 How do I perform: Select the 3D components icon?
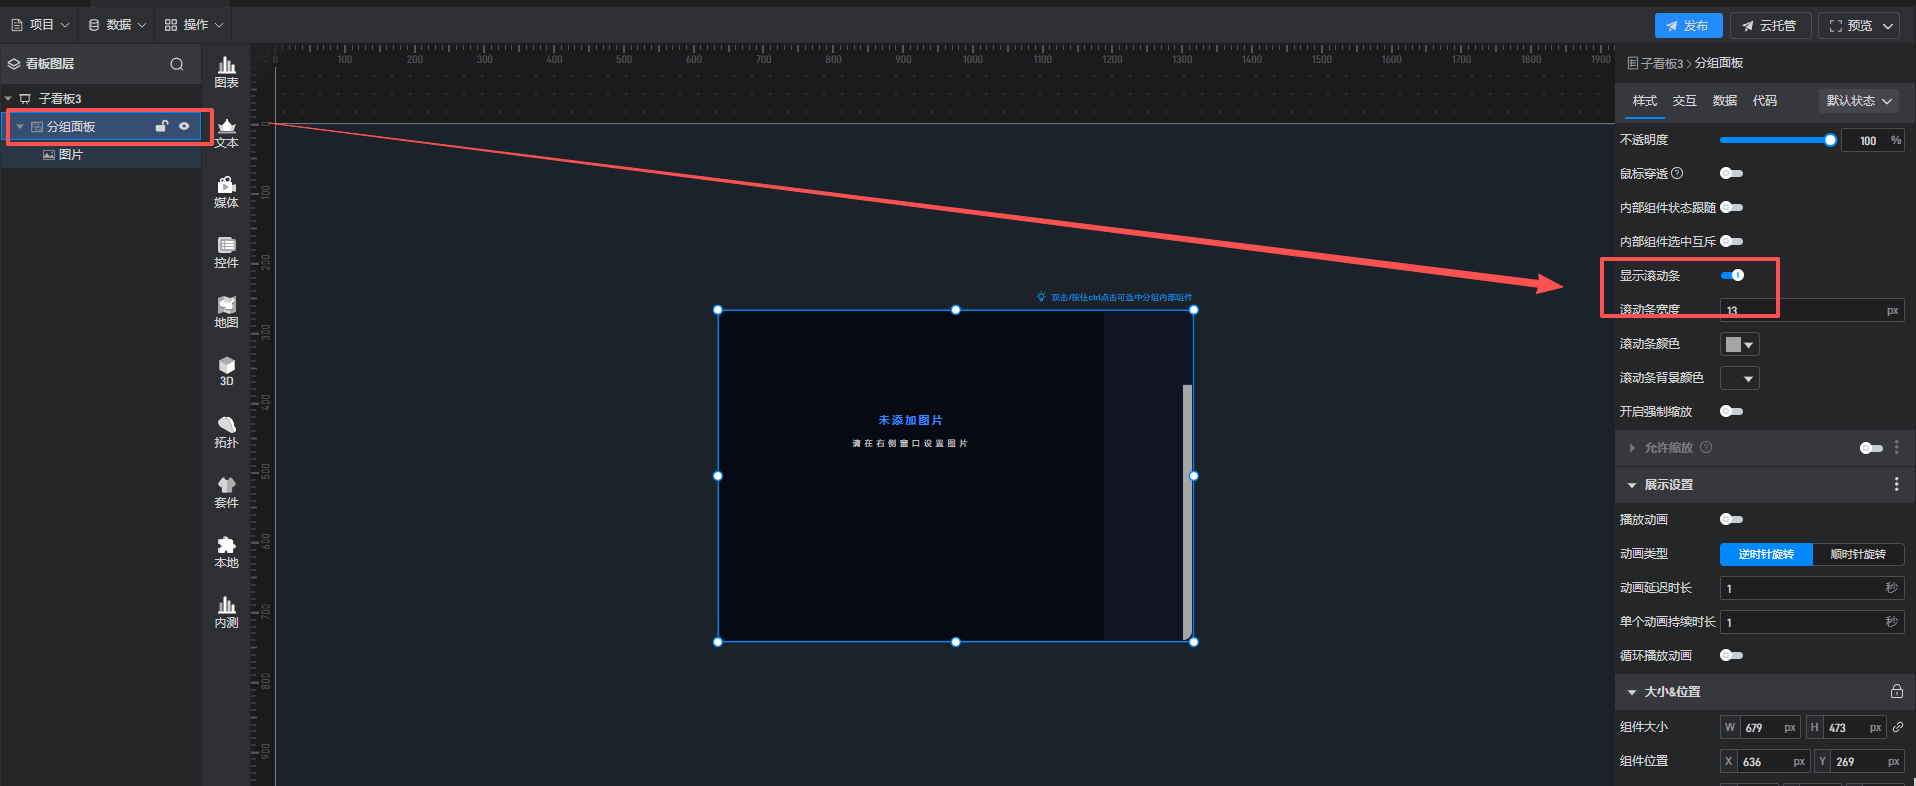click(x=227, y=371)
